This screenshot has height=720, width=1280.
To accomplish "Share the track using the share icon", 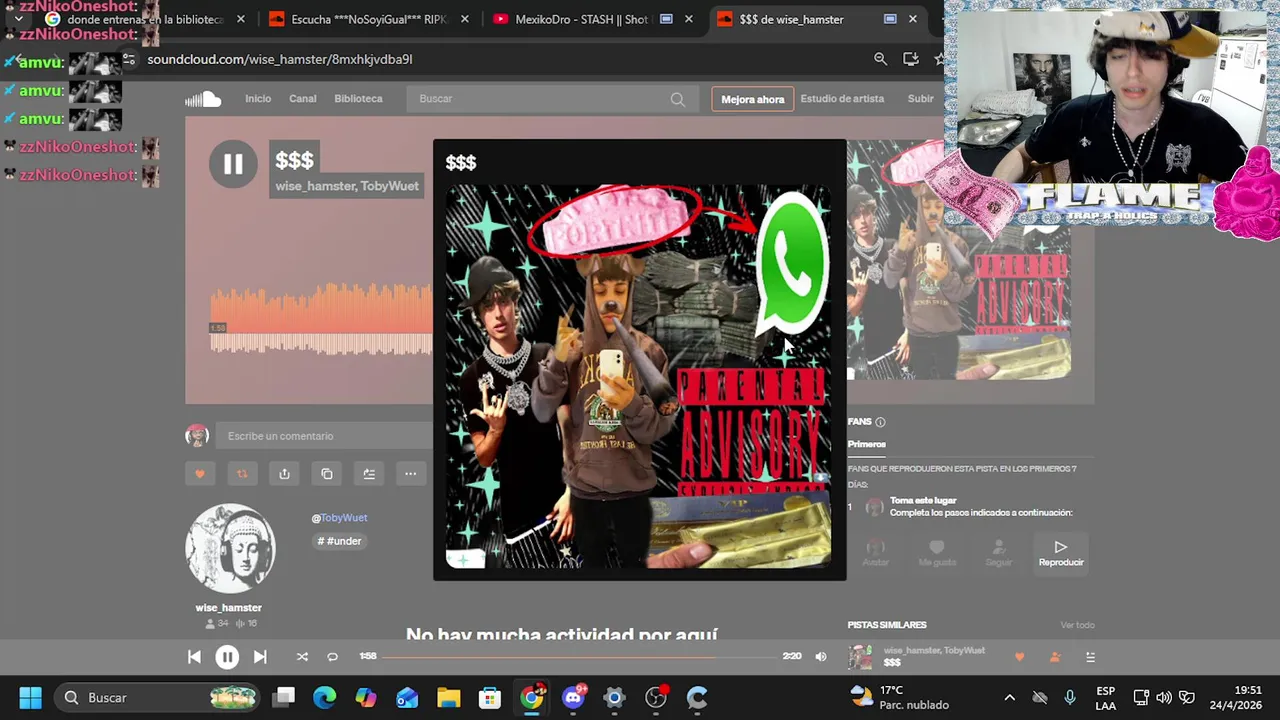I will click(284, 474).
